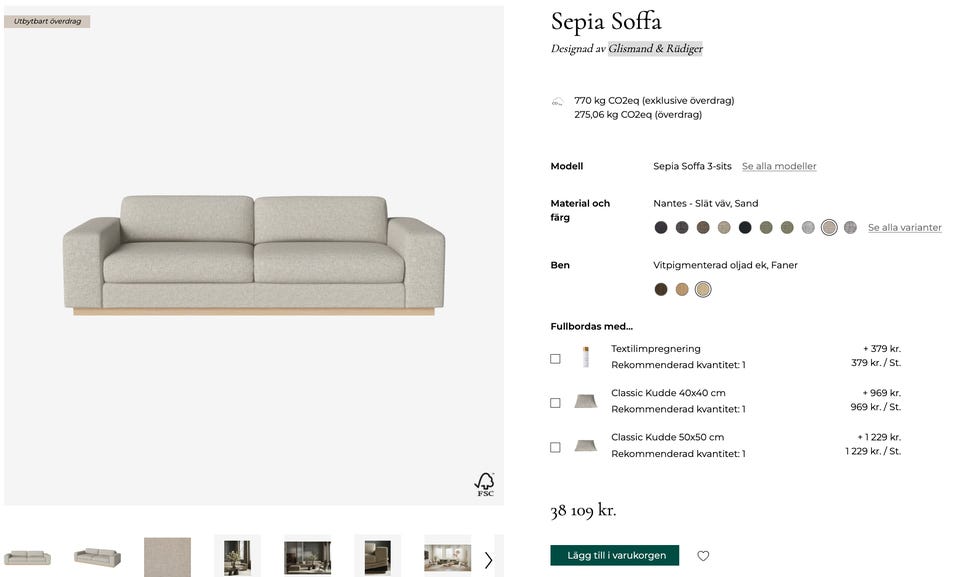Expand 'Se alla varianter' fabric options

pos(904,228)
